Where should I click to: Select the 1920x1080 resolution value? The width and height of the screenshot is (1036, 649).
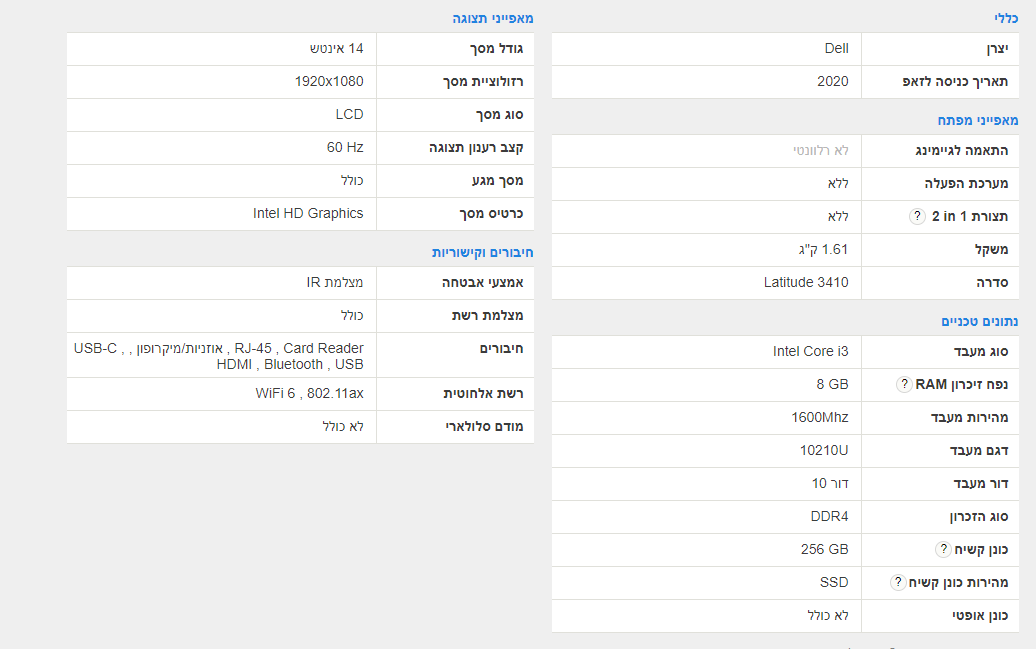[x=329, y=81]
